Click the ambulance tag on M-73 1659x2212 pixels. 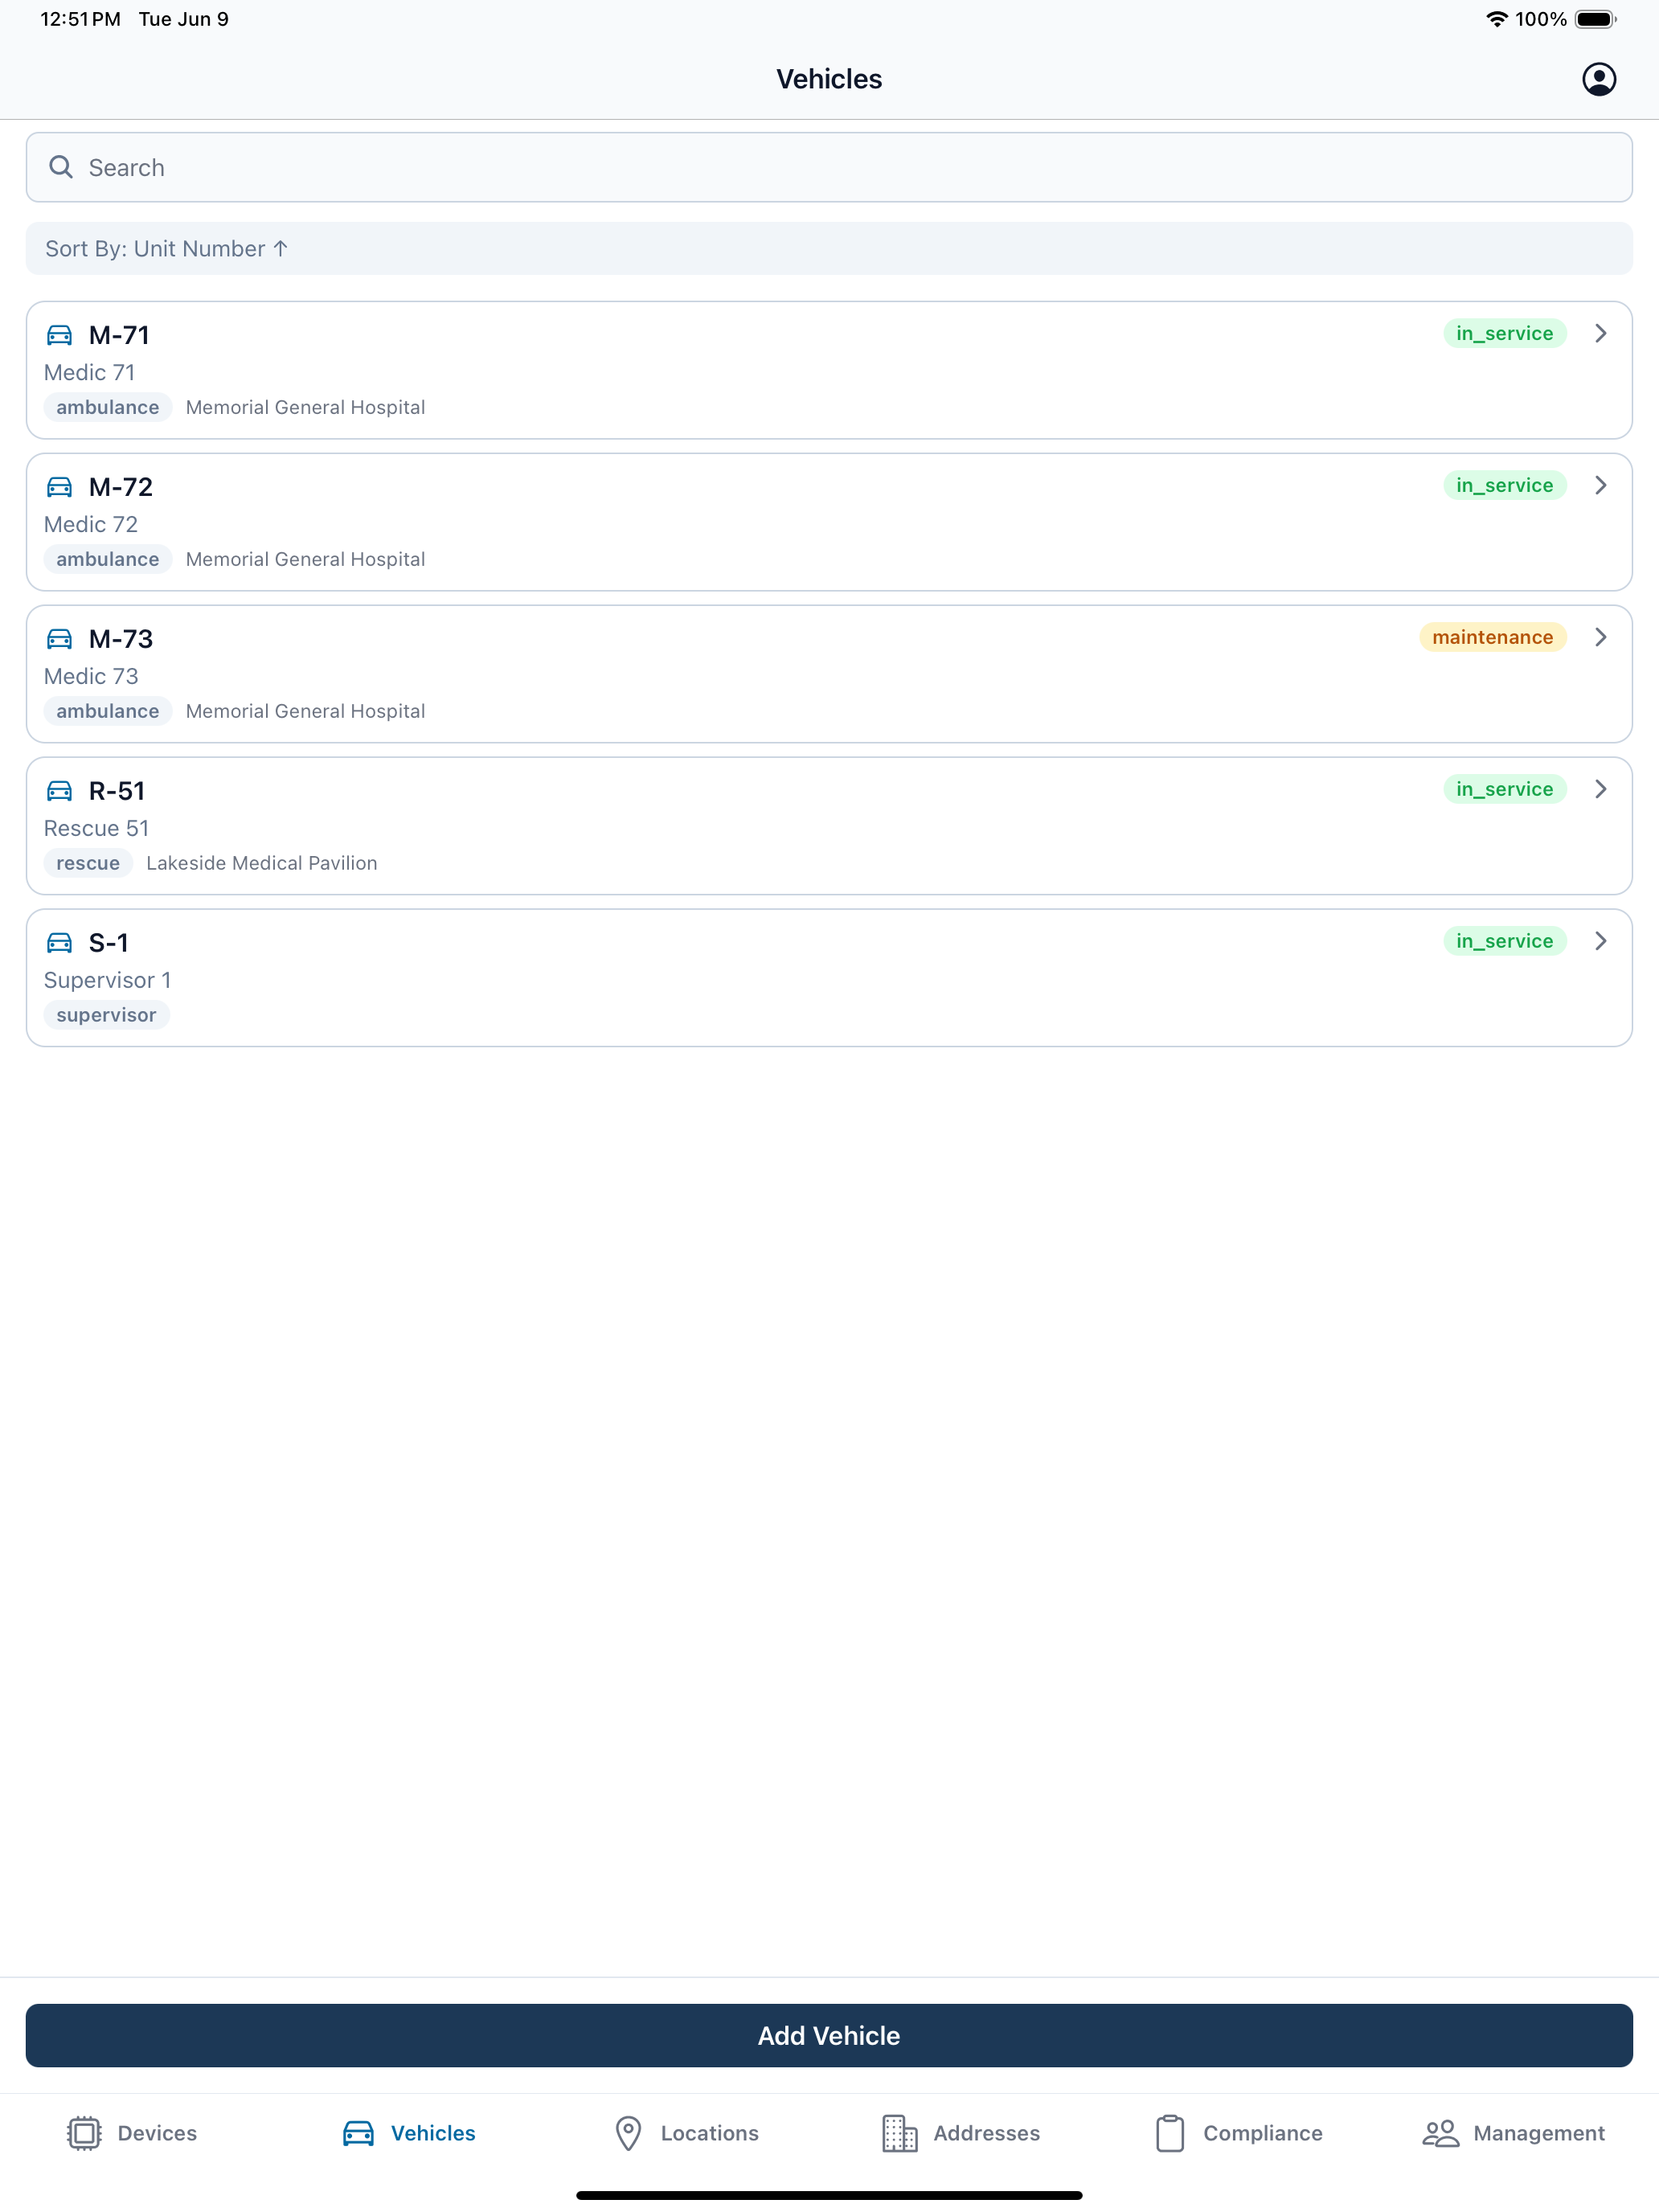pos(108,711)
